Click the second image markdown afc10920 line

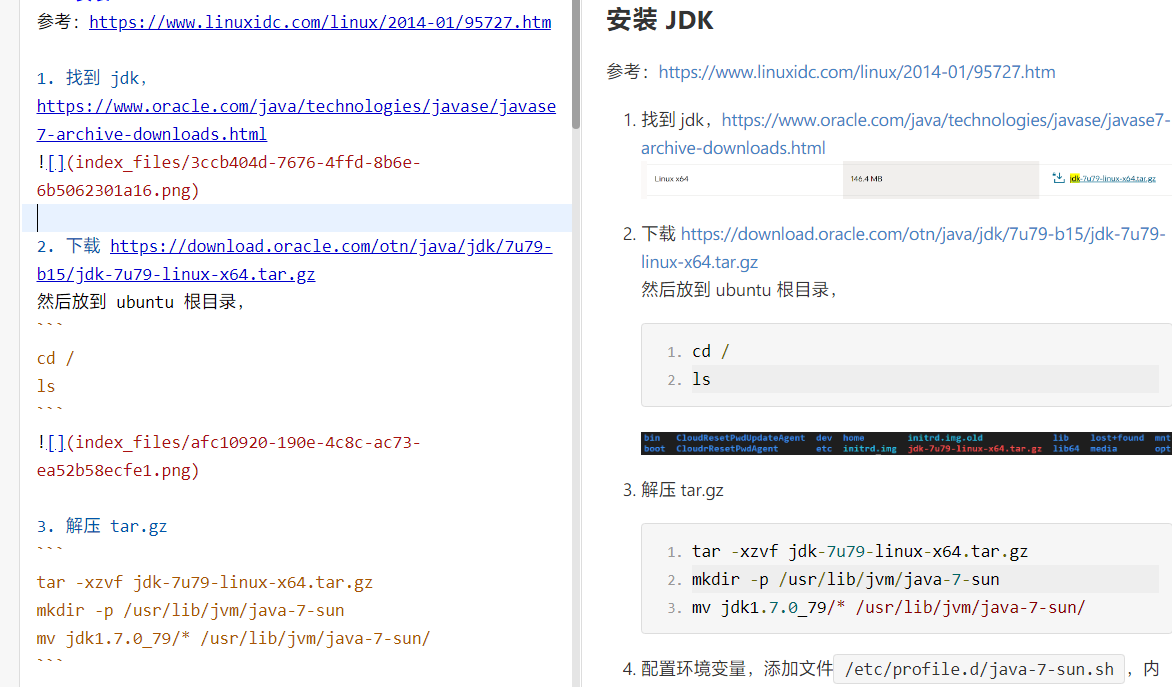pyautogui.click(x=229, y=457)
